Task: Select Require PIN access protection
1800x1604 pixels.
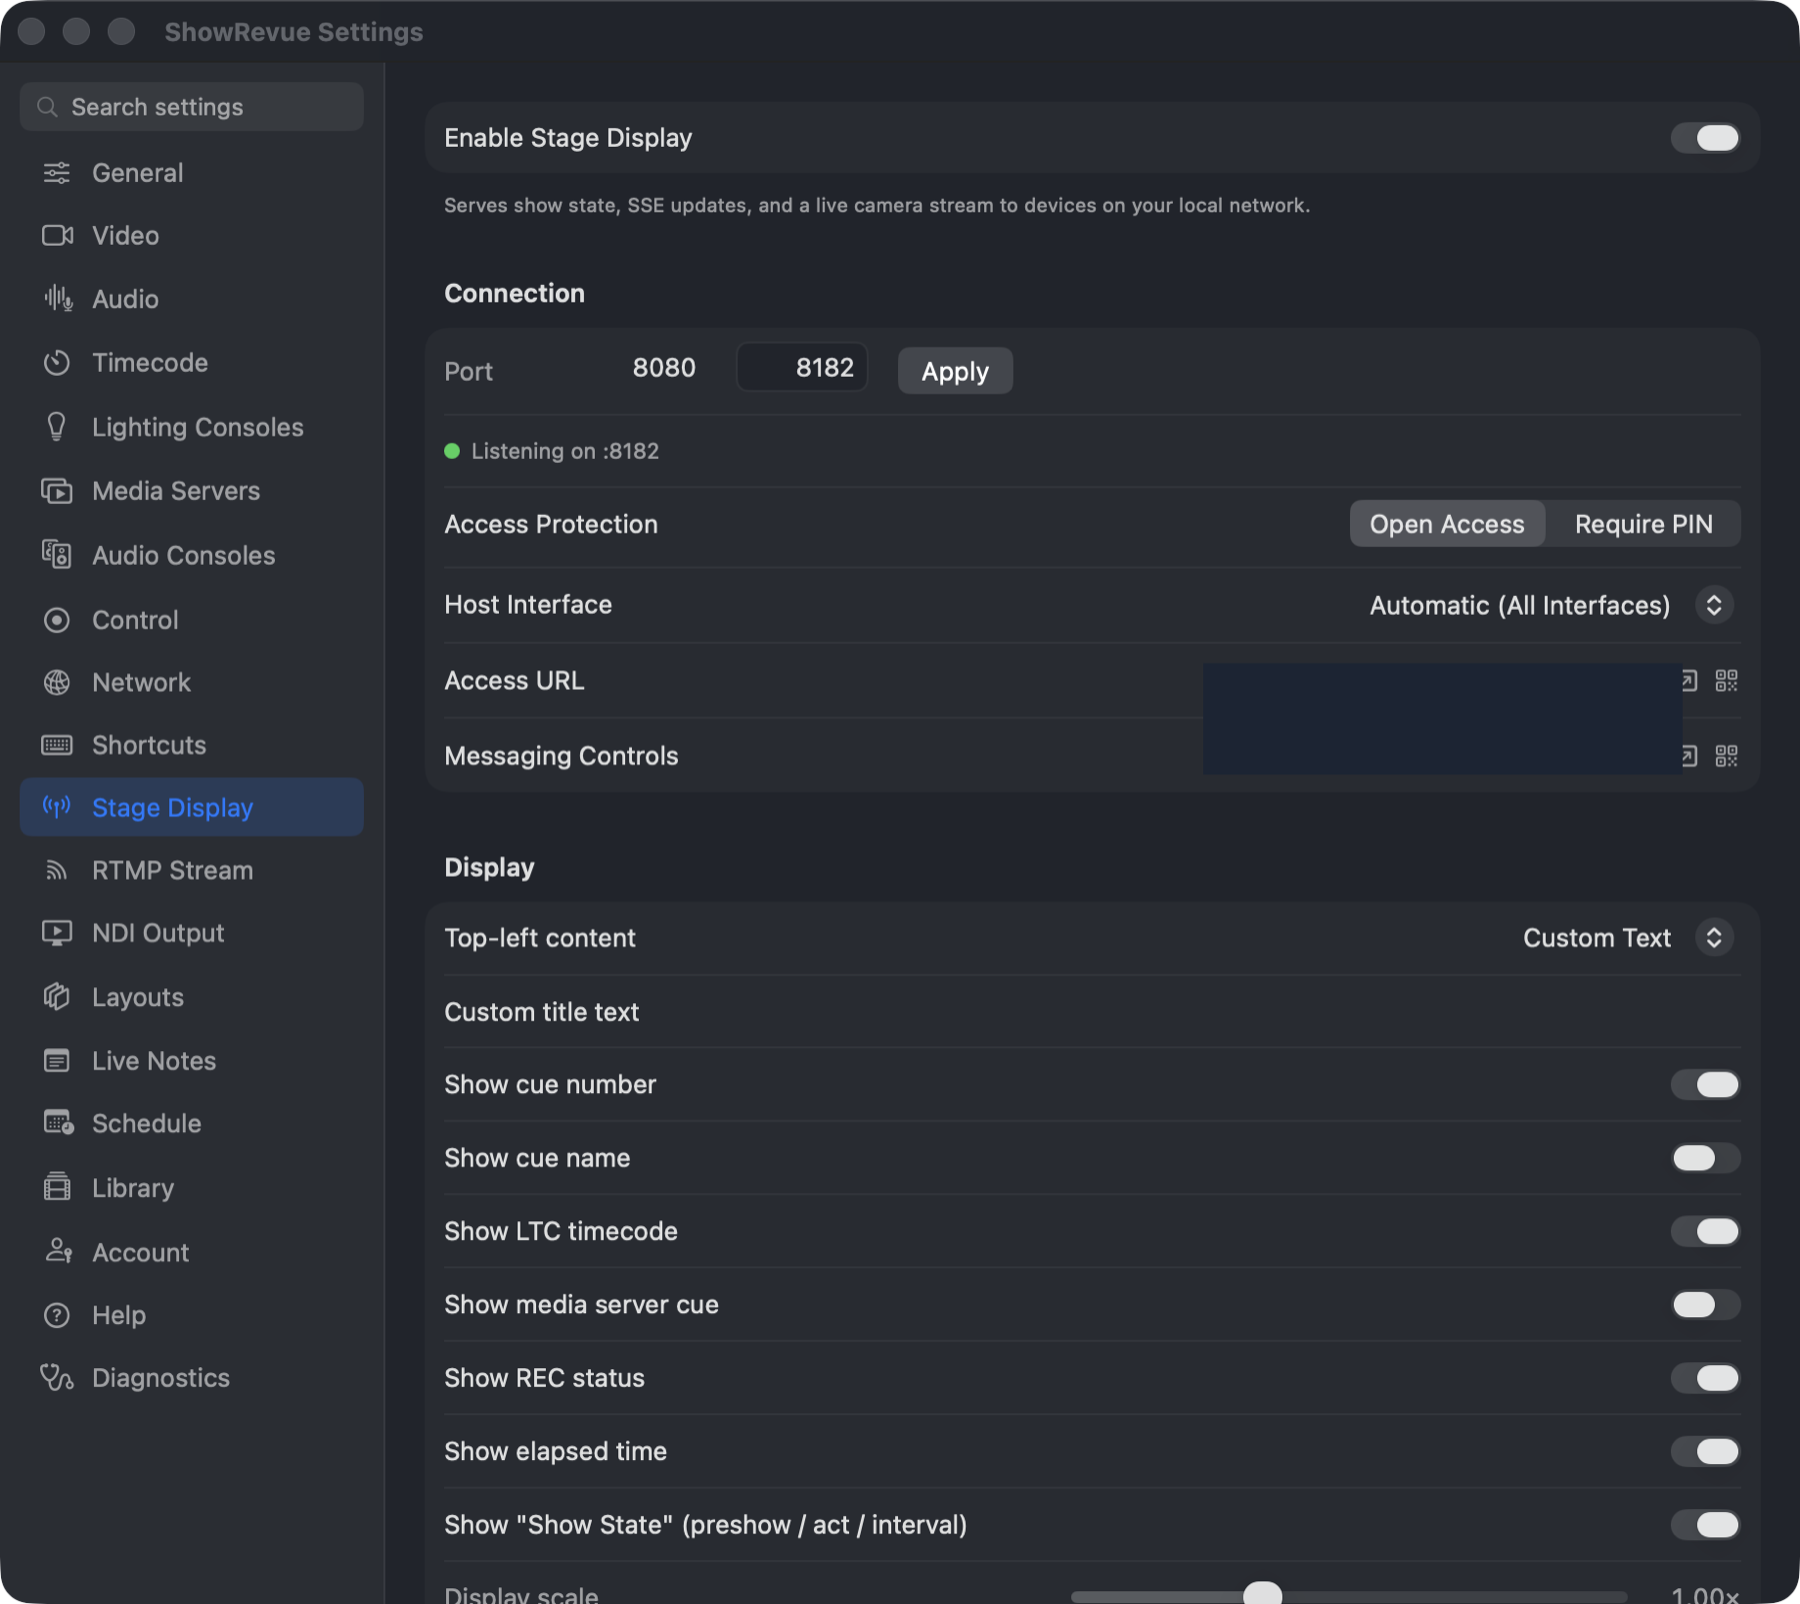Action: point(1643,524)
